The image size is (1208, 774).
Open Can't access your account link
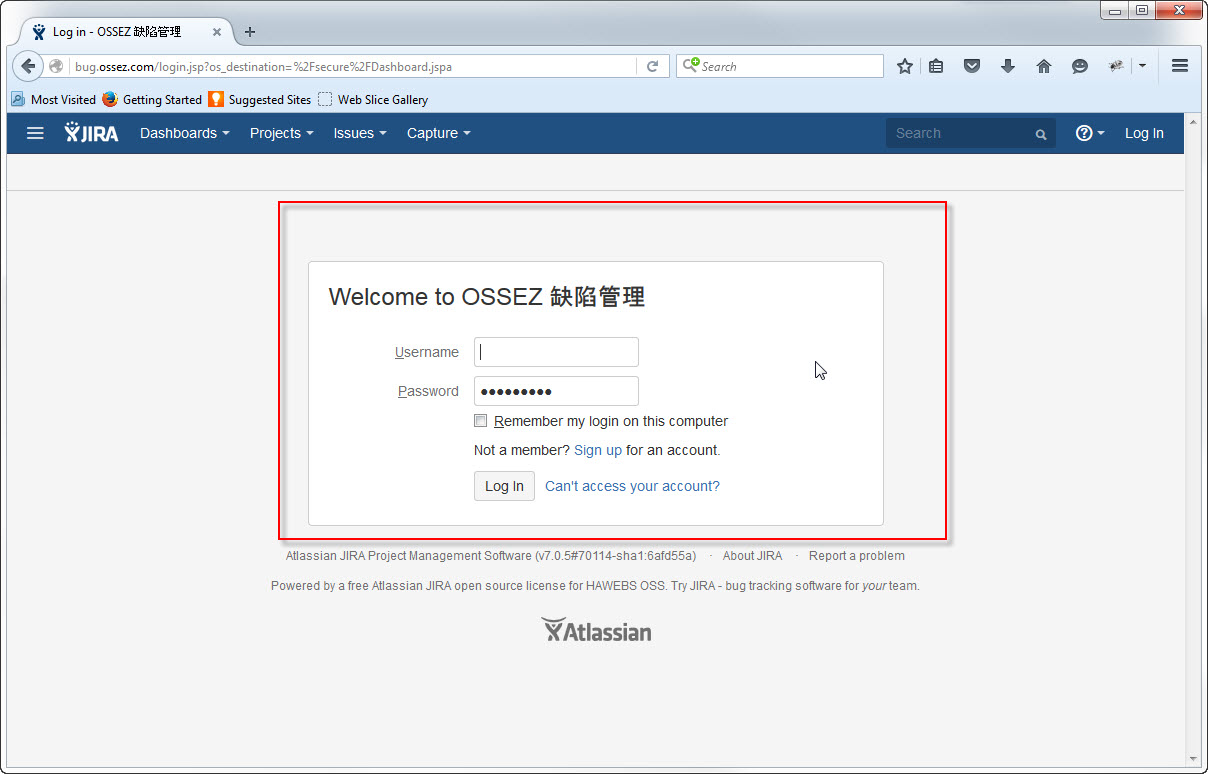point(632,486)
